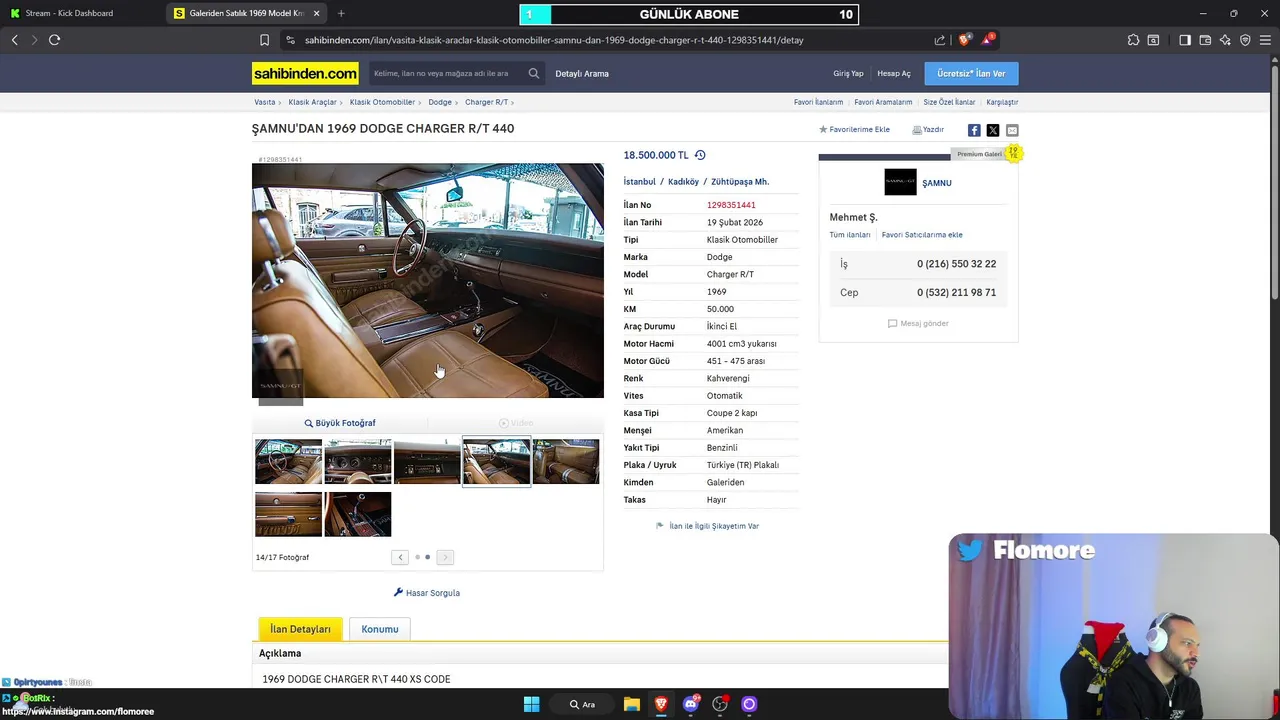Open Brave Shields lion icon
The image size is (1280, 720).
point(964,40)
